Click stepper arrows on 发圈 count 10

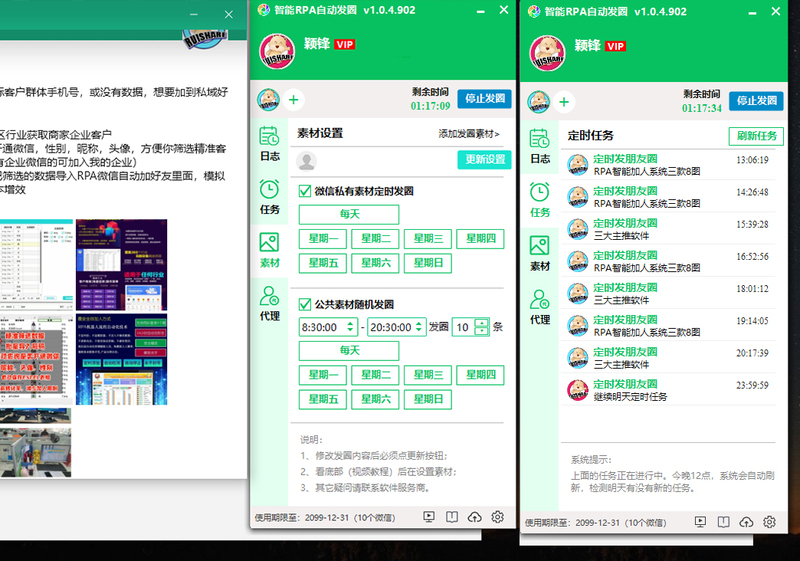pos(482,327)
